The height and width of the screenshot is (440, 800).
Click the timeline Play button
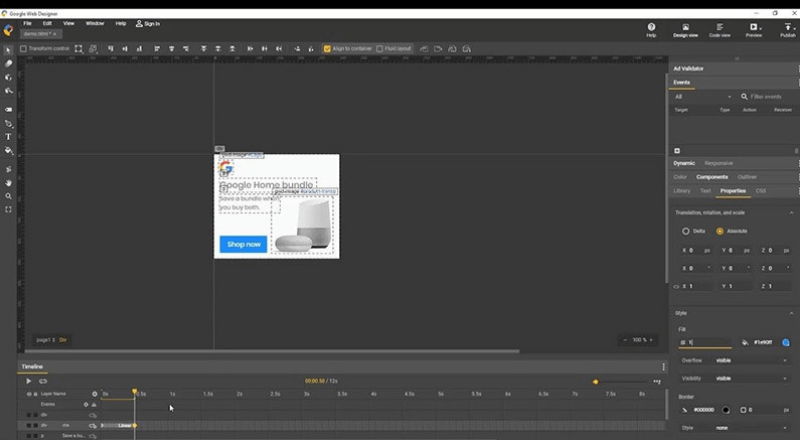click(x=29, y=381)
